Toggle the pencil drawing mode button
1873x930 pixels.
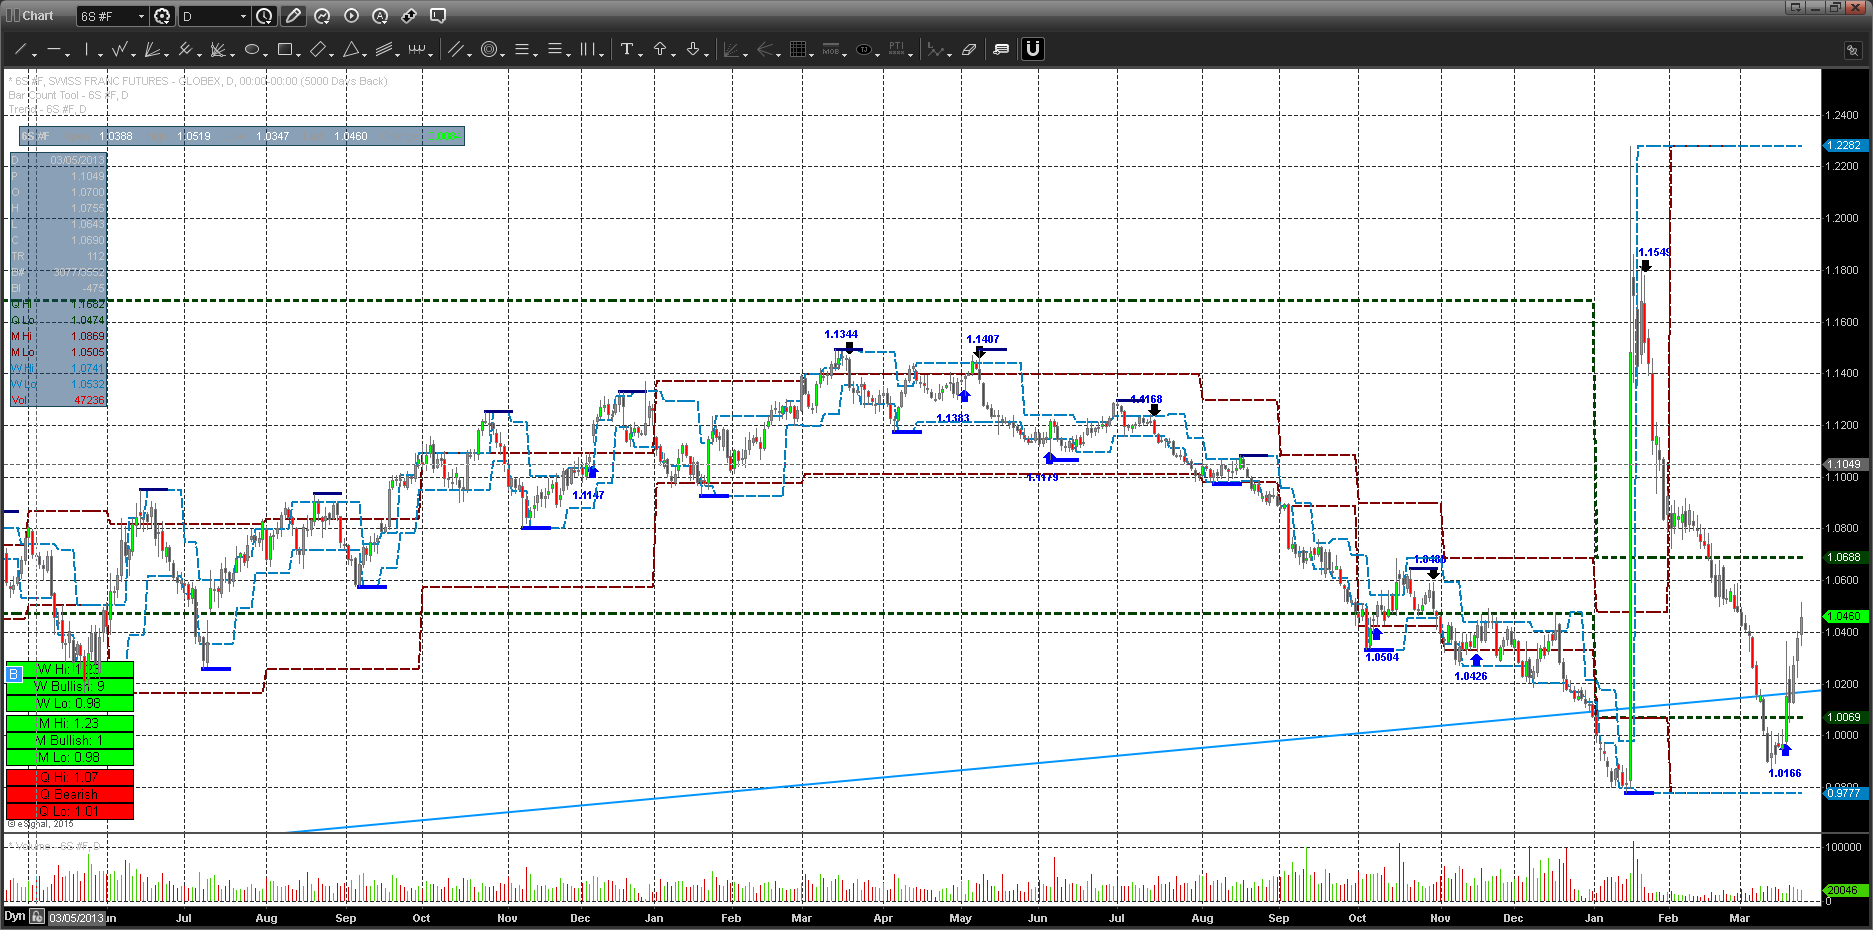293,16
